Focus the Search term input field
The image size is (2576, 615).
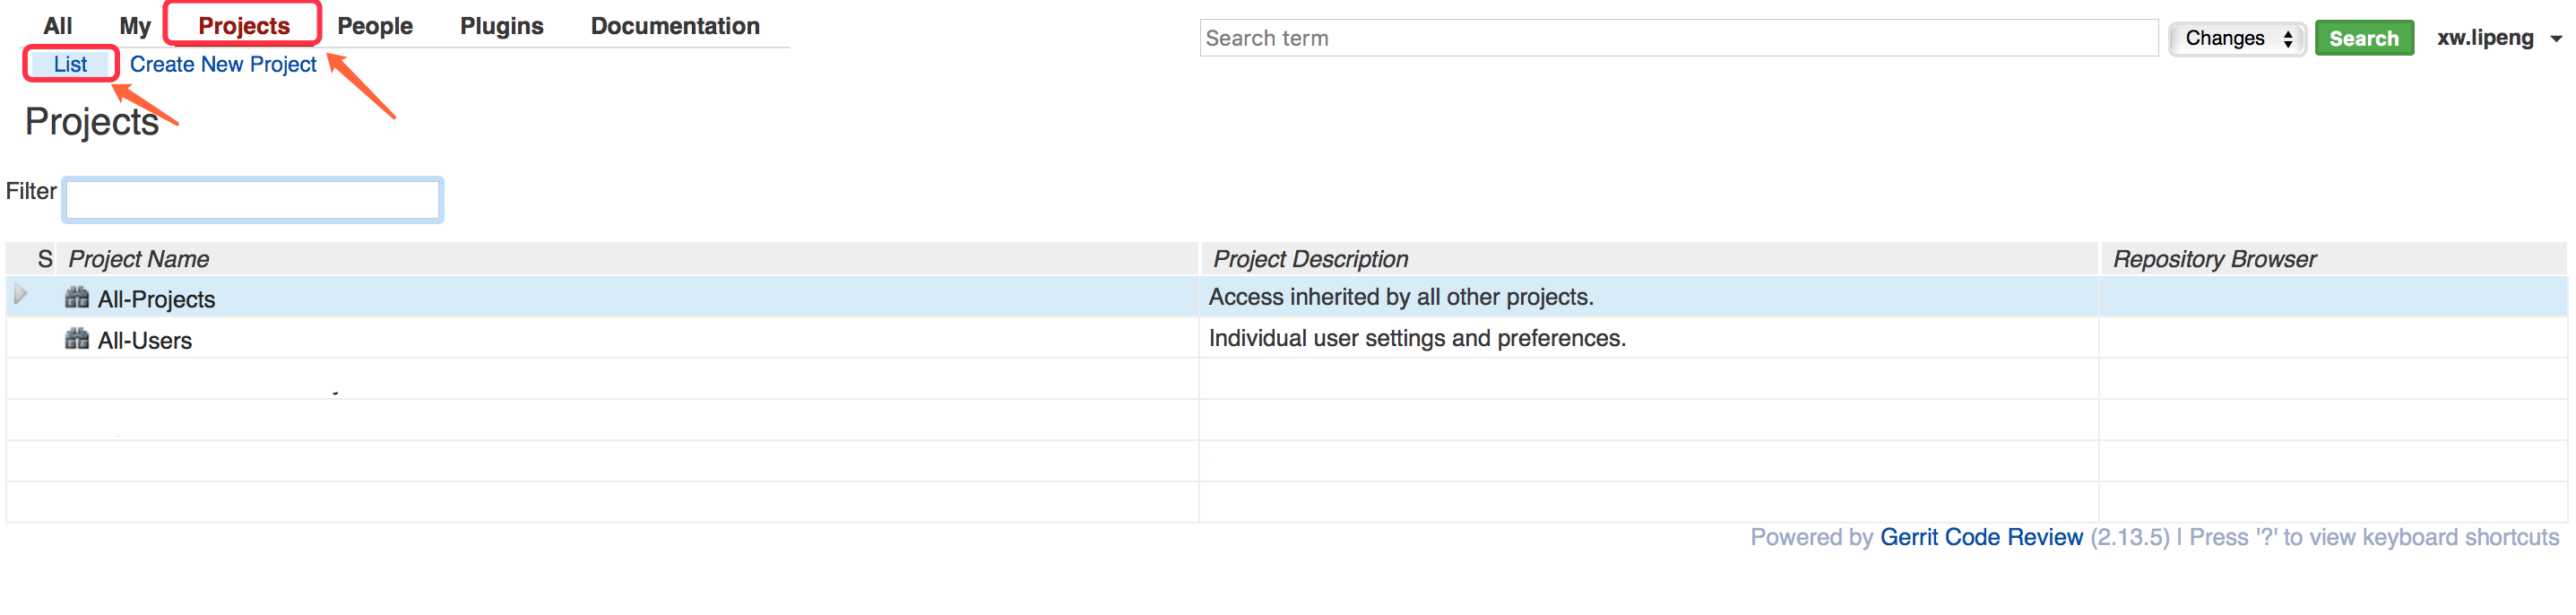tap(1678, 39)
